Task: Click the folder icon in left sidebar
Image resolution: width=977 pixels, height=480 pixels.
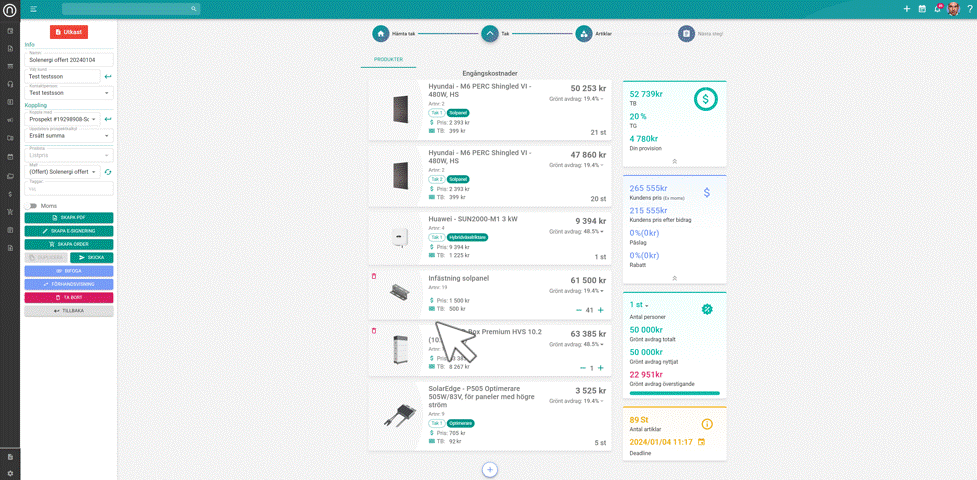Action: point(10,176)
